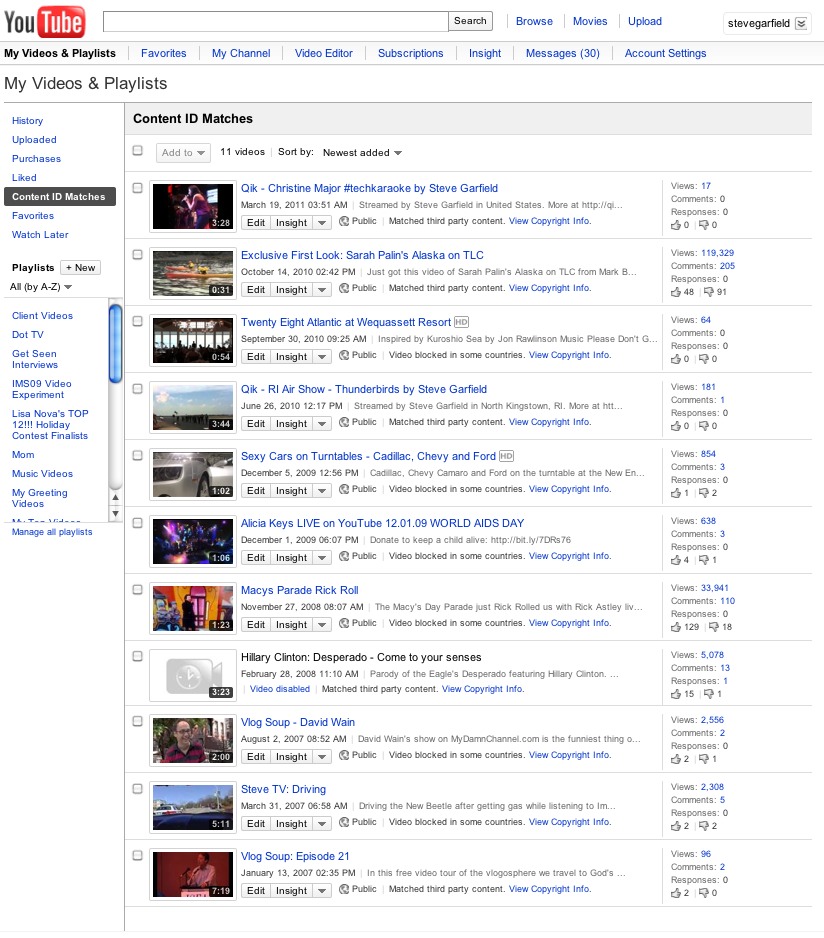Open View Copyright Info for Hillary Clinton video
Screen dimensions: 824x938
(x=483, y=689)
